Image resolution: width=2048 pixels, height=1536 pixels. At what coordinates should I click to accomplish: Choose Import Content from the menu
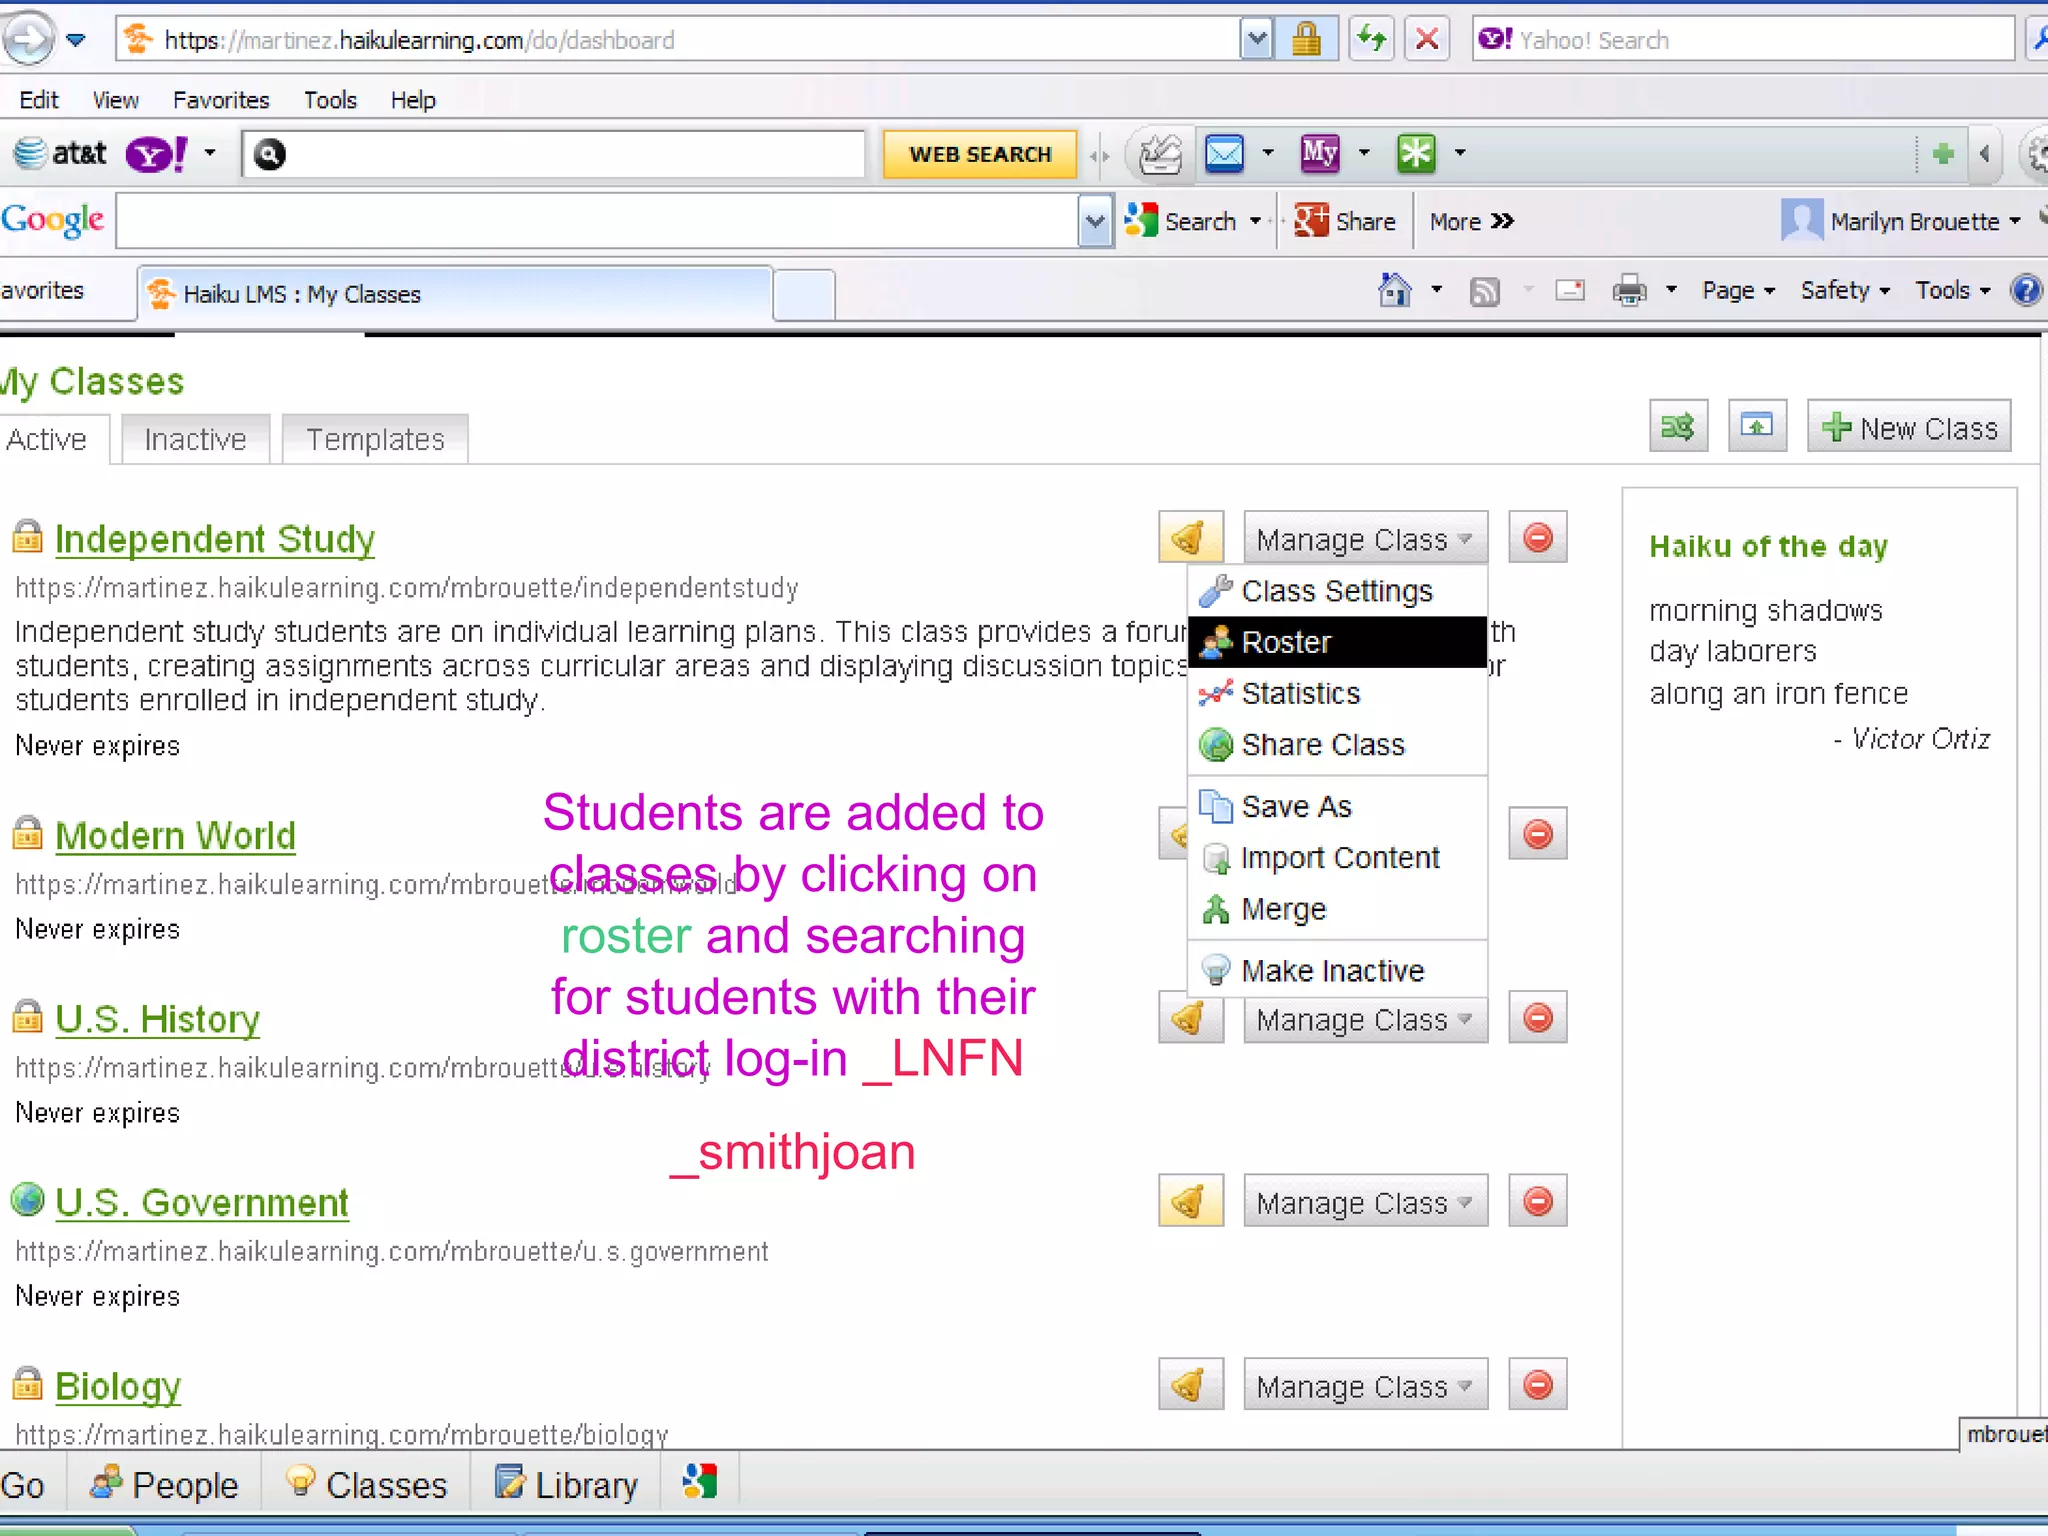click(x=1337, y=858)
